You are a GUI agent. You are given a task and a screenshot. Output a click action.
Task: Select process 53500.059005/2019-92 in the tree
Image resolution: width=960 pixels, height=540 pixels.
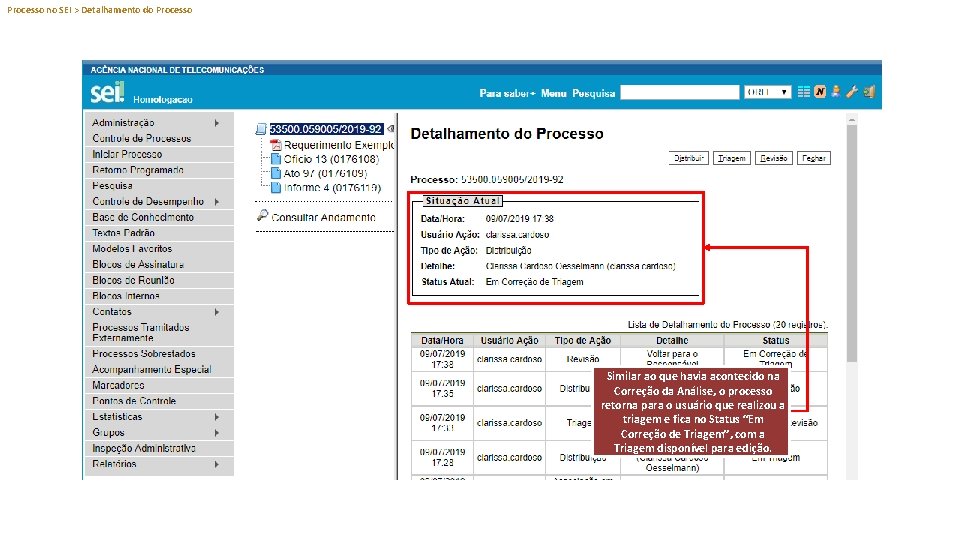326,129
